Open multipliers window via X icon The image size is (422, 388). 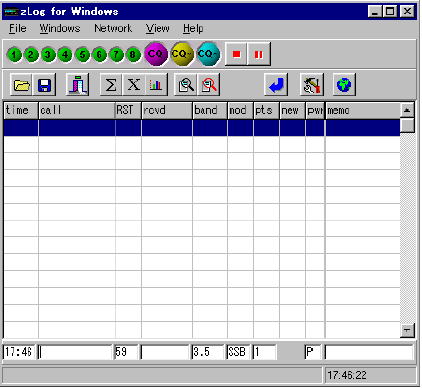[134, 85]
